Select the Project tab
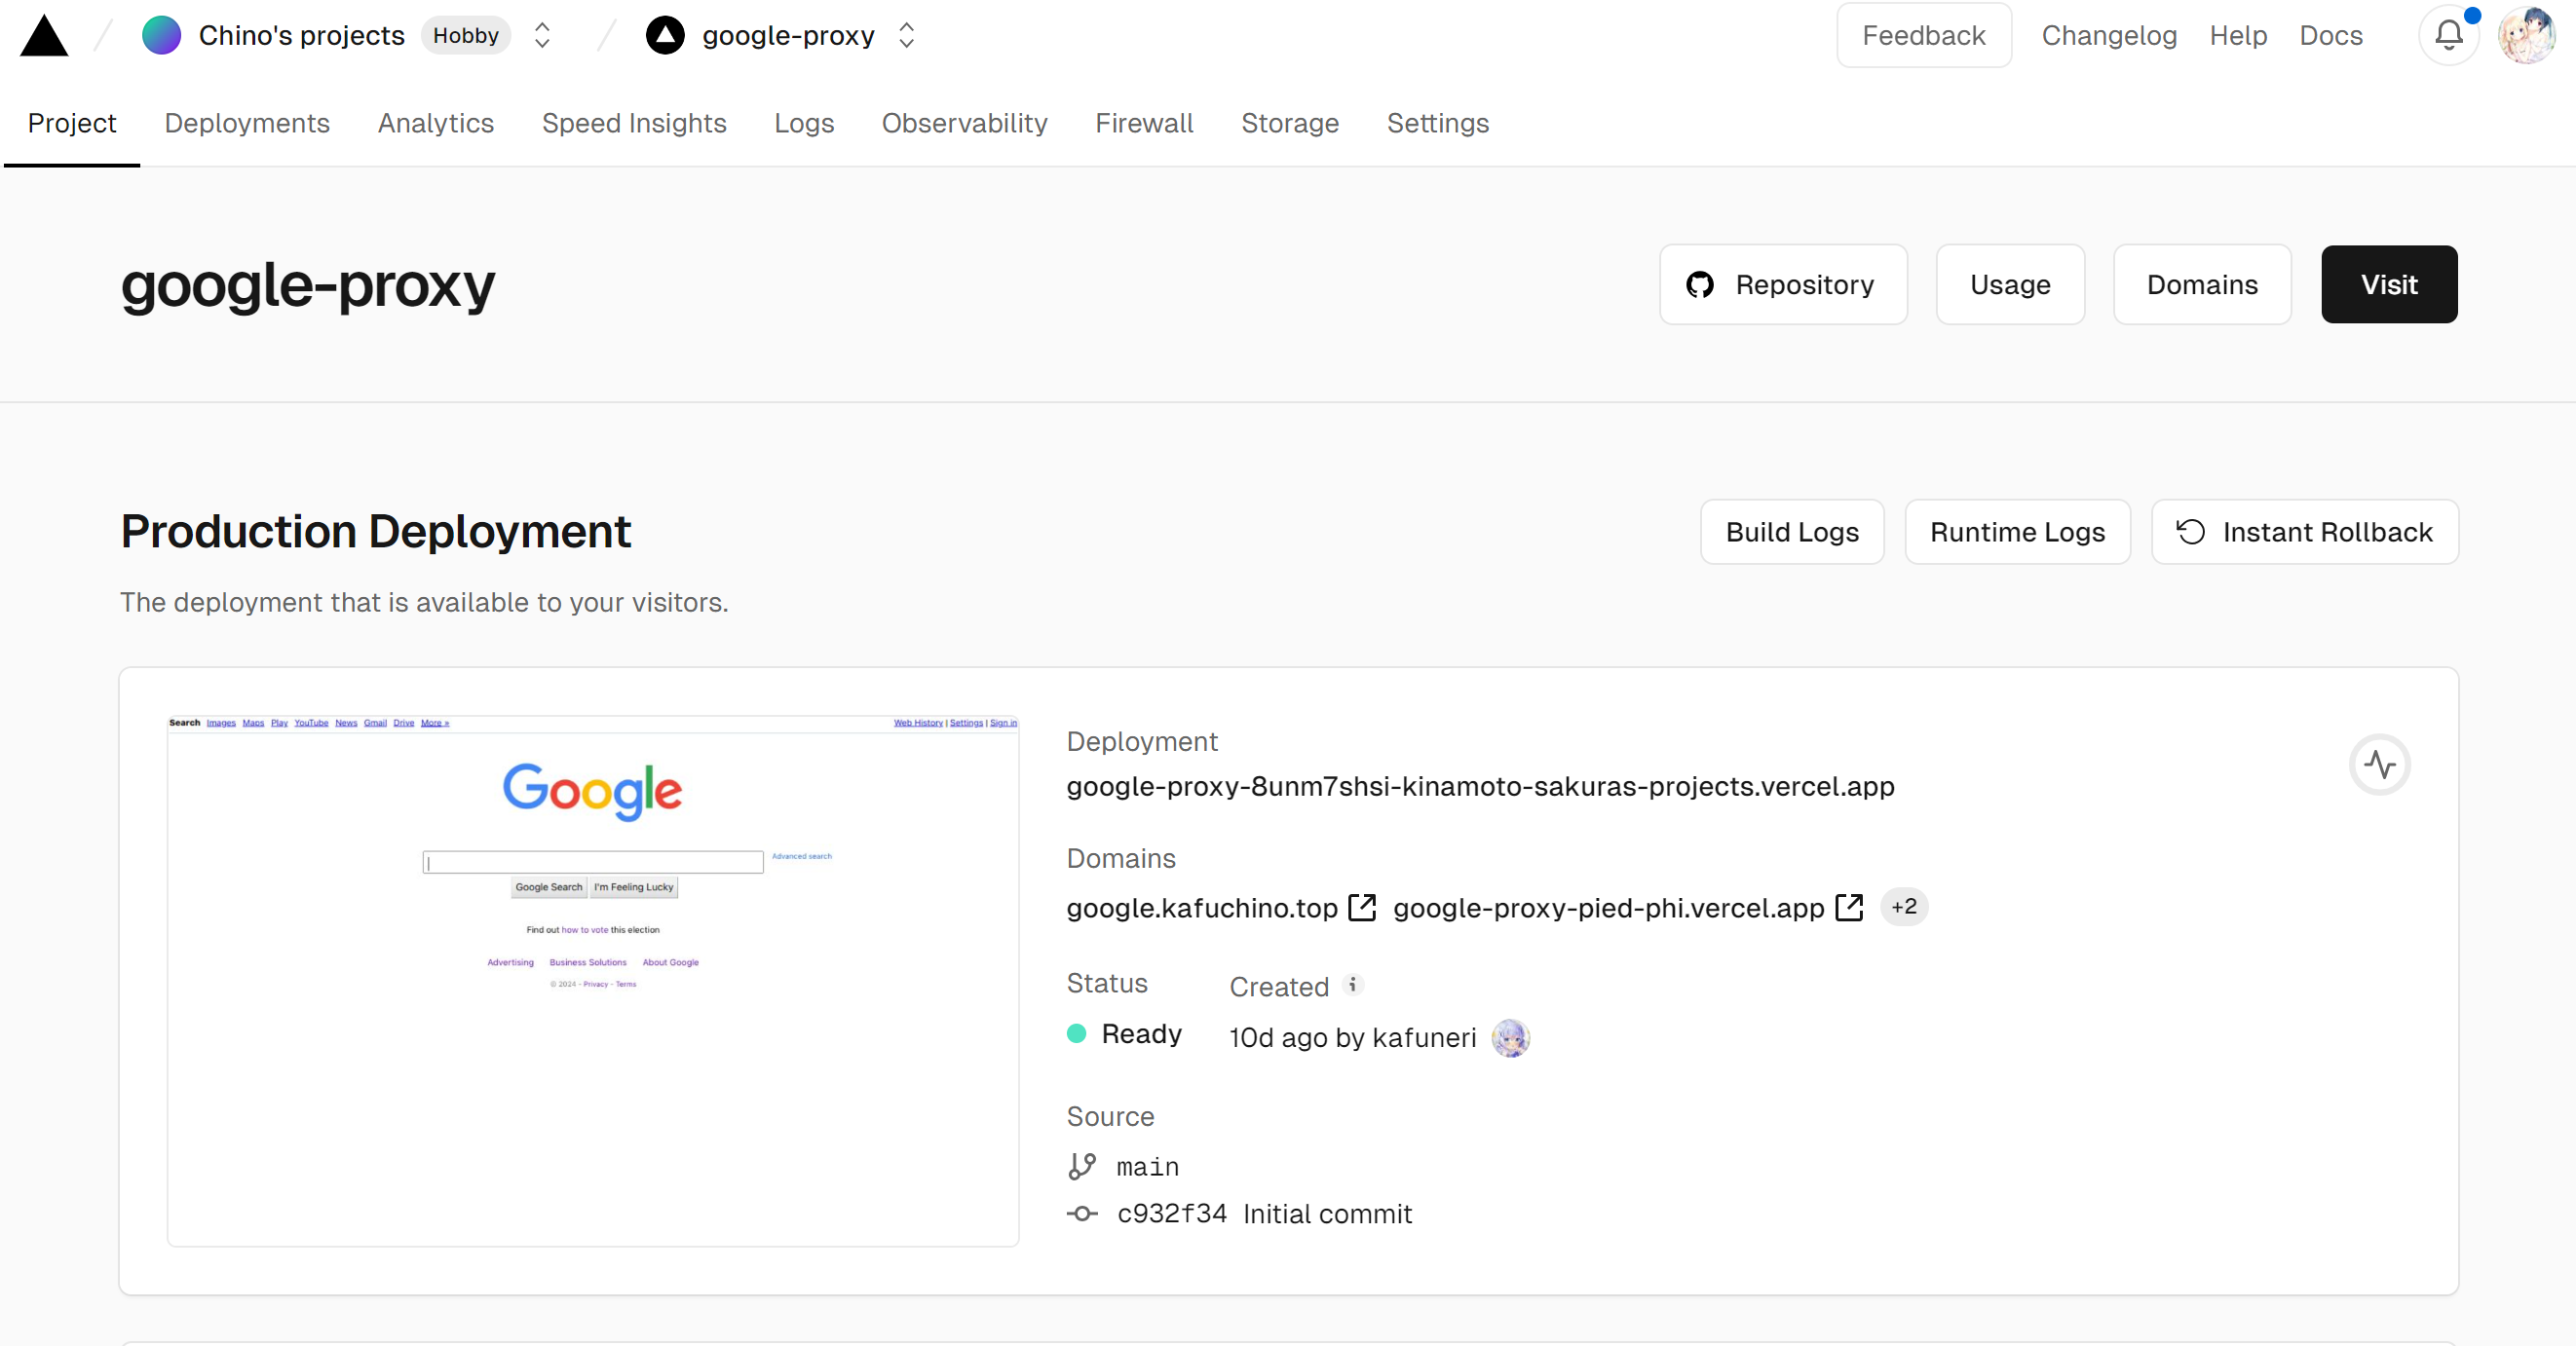The height and width of the screenshot is (1346, 2576). [72, 123]
